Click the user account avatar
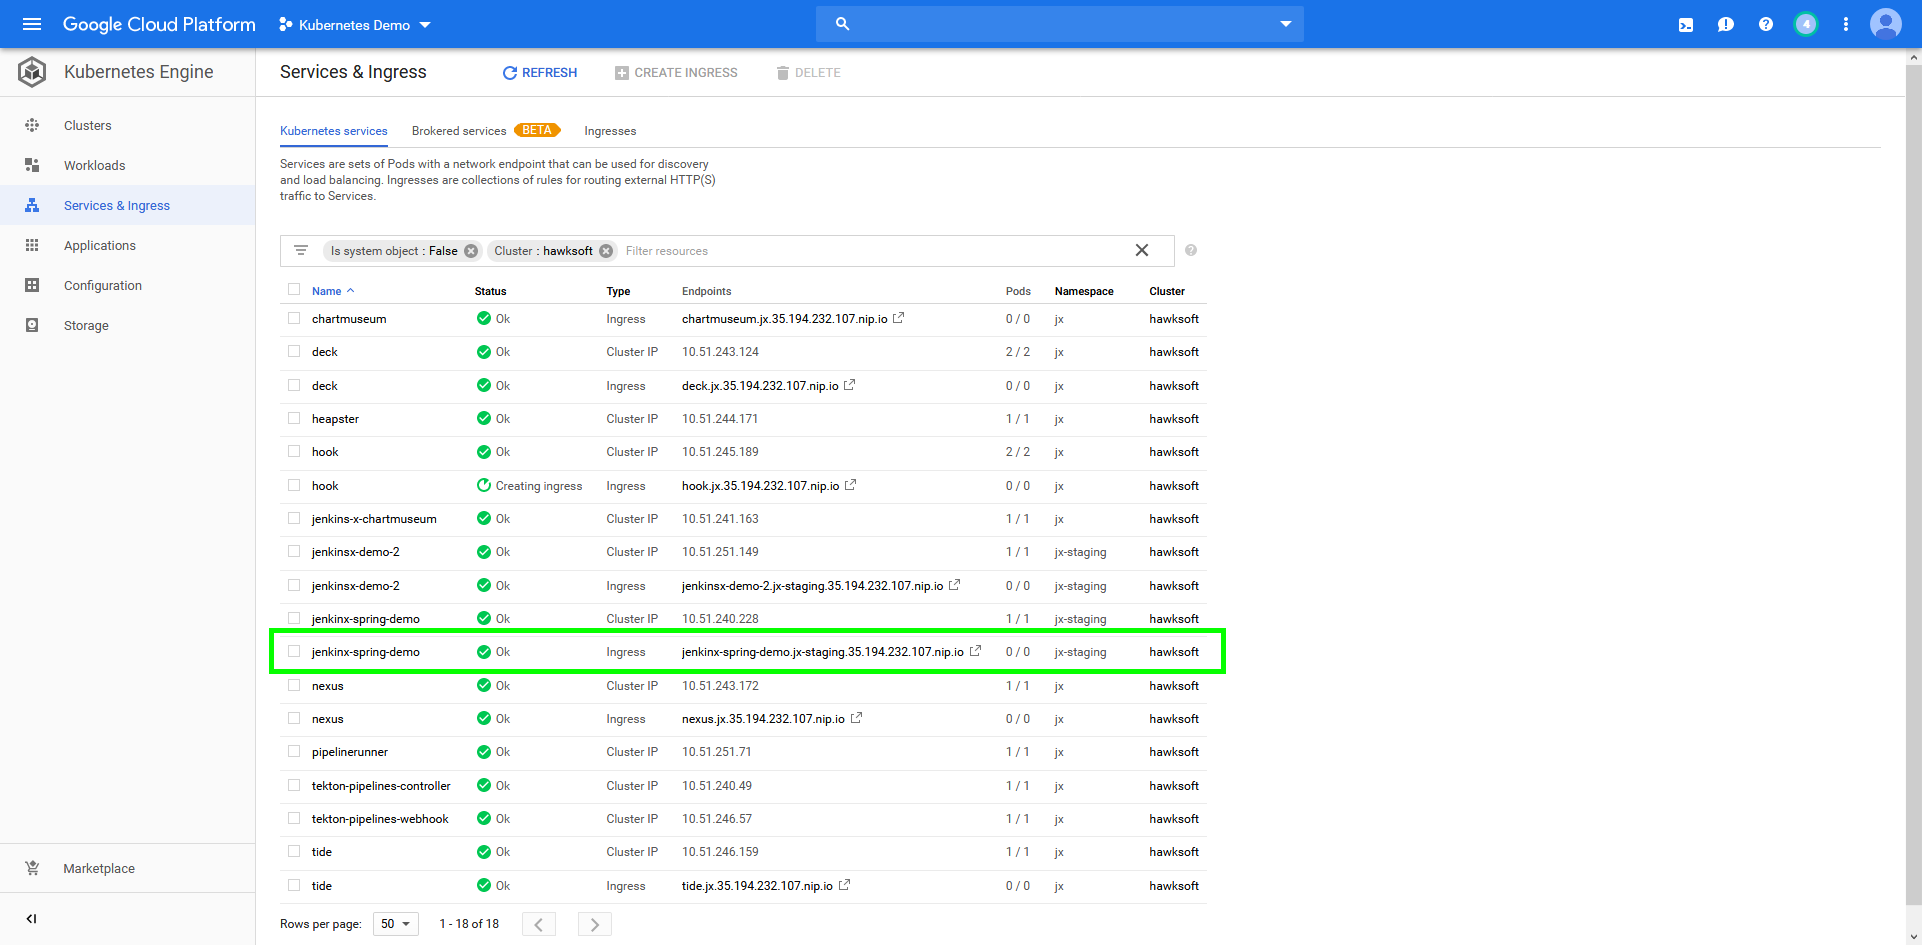 pos(1885,24)
